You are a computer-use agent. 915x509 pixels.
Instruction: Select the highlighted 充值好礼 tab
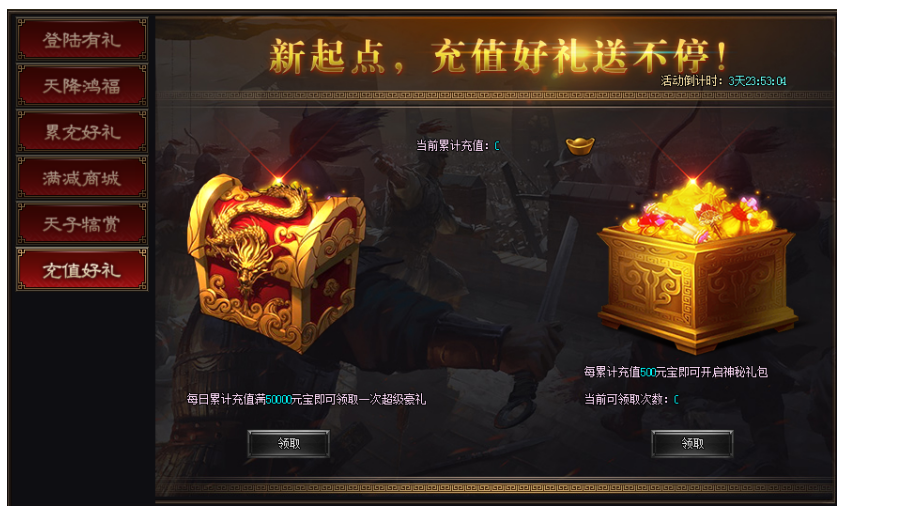(x=82, y=270)
